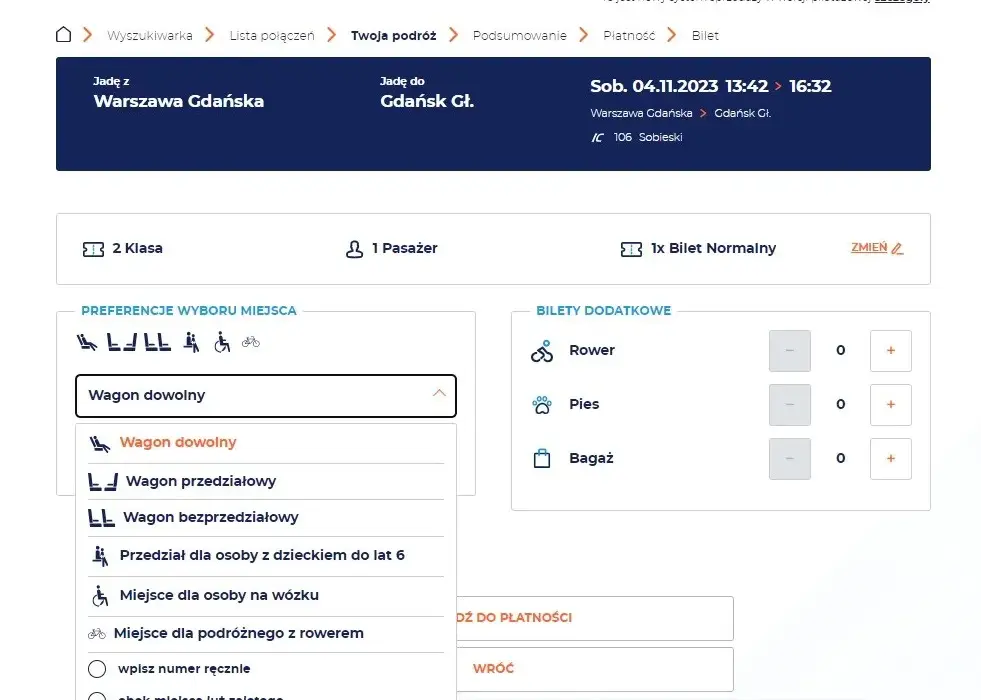Increase Rower ticket count
This screenshot has height=700, width=981.
891,351
